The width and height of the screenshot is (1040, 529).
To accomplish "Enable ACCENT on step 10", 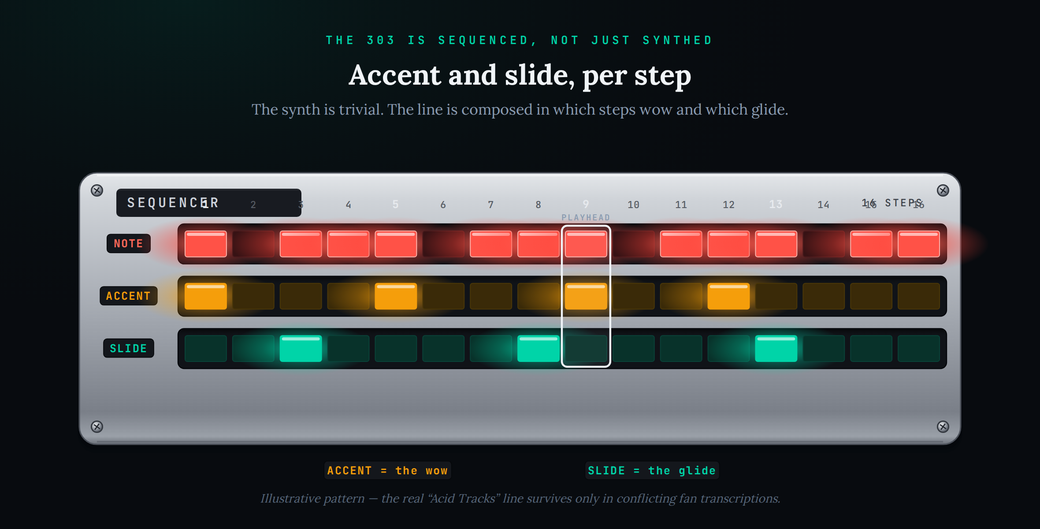I will [x=633, y=296].
